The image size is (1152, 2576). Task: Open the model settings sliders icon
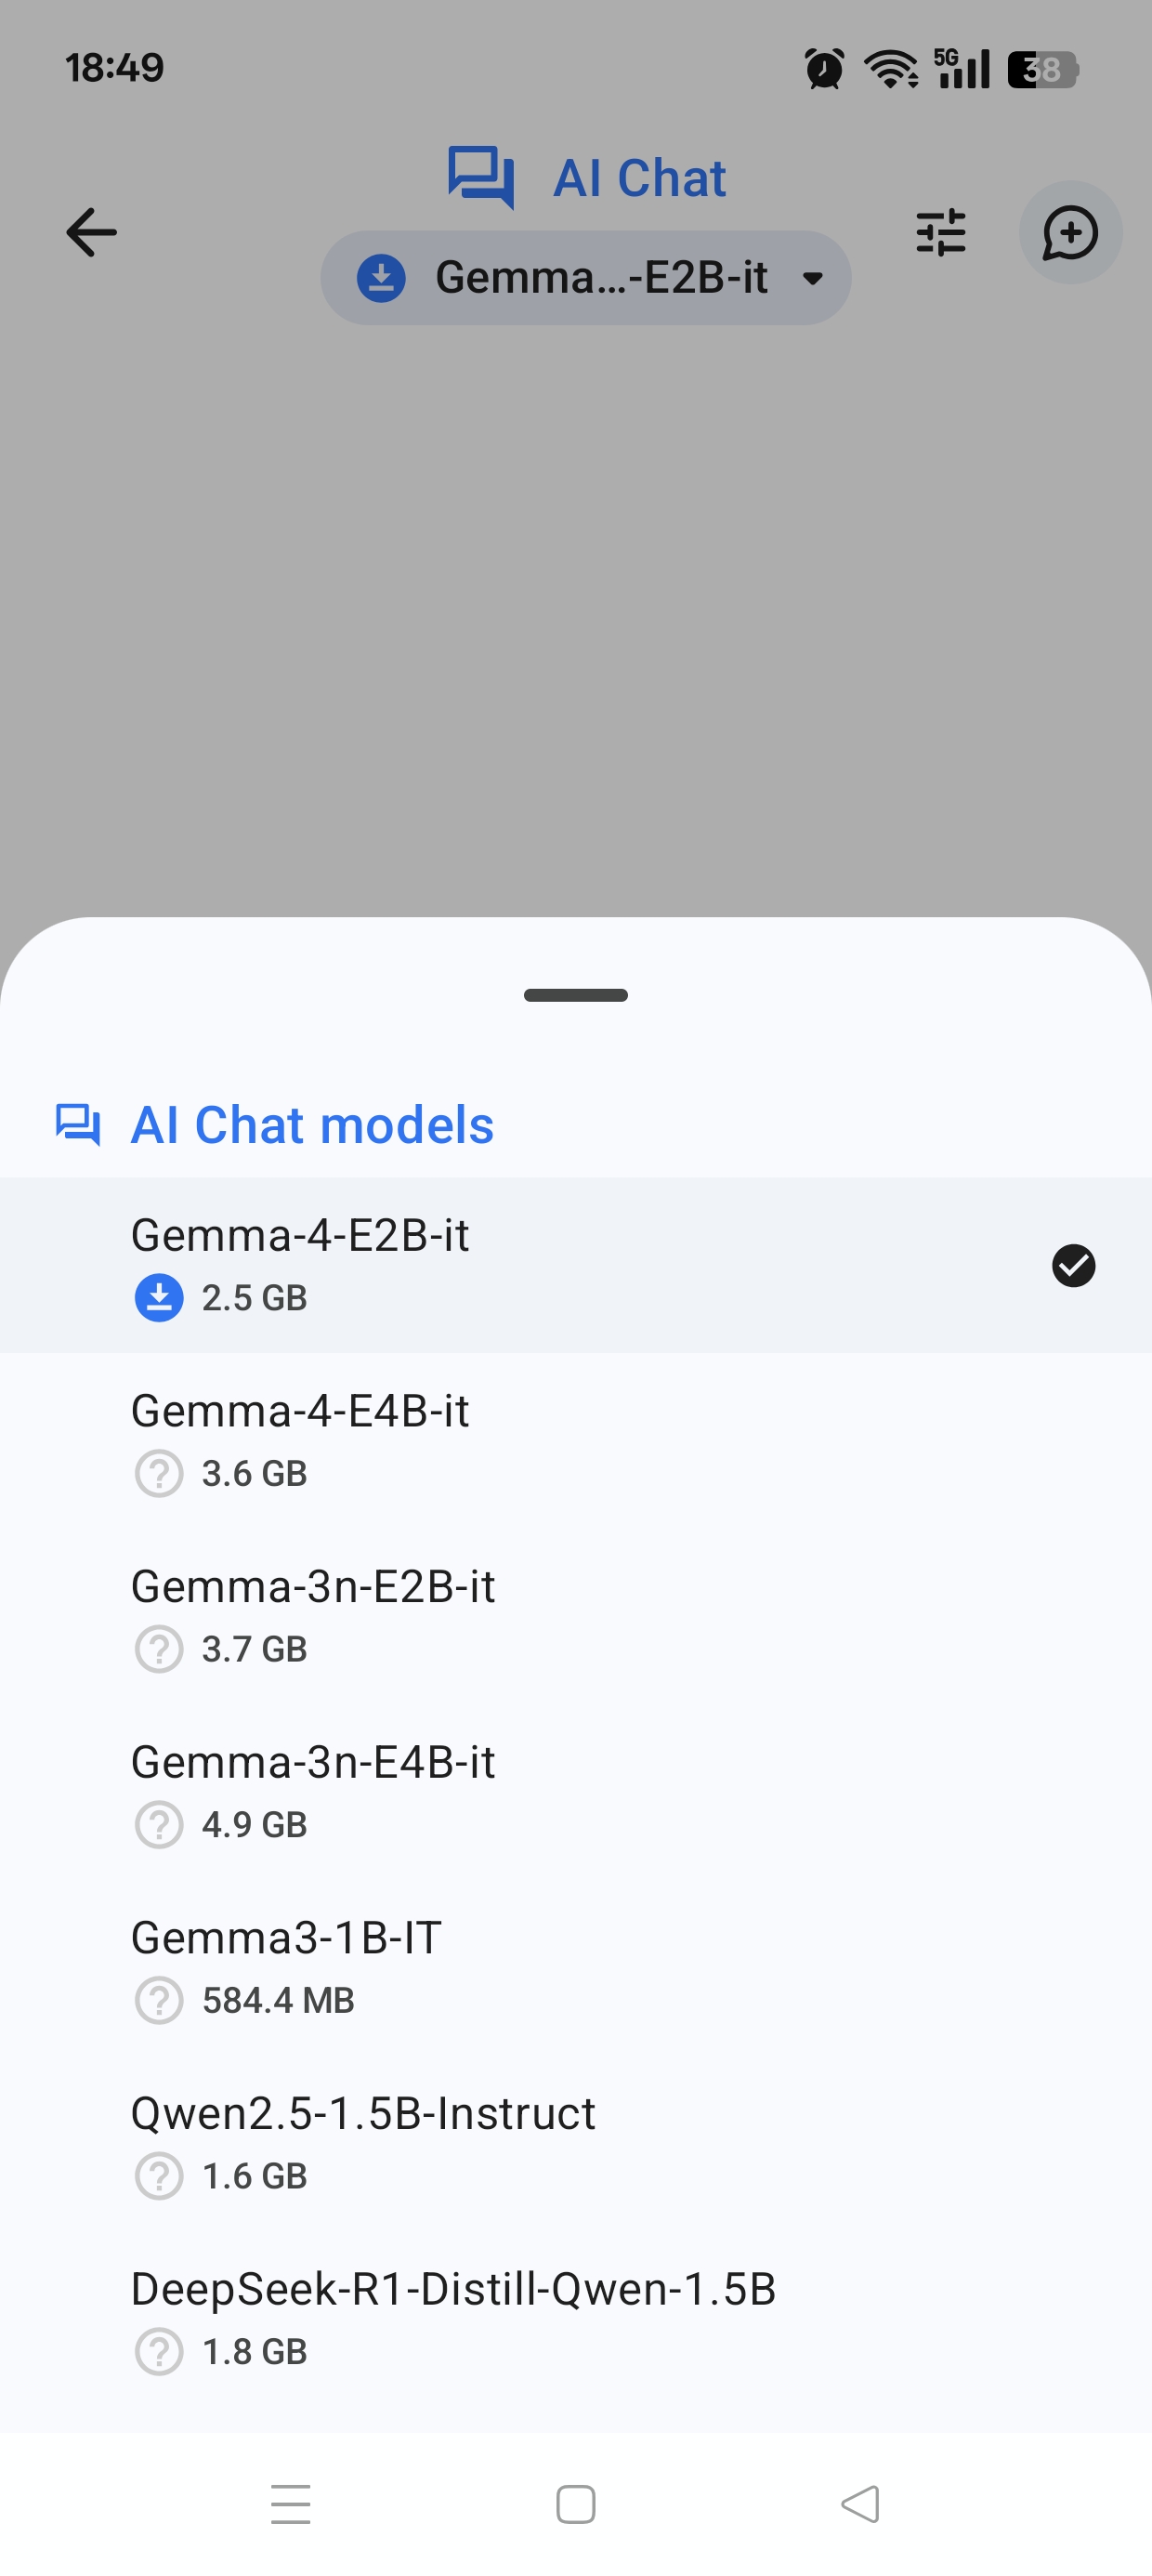(x=941, y=233)
